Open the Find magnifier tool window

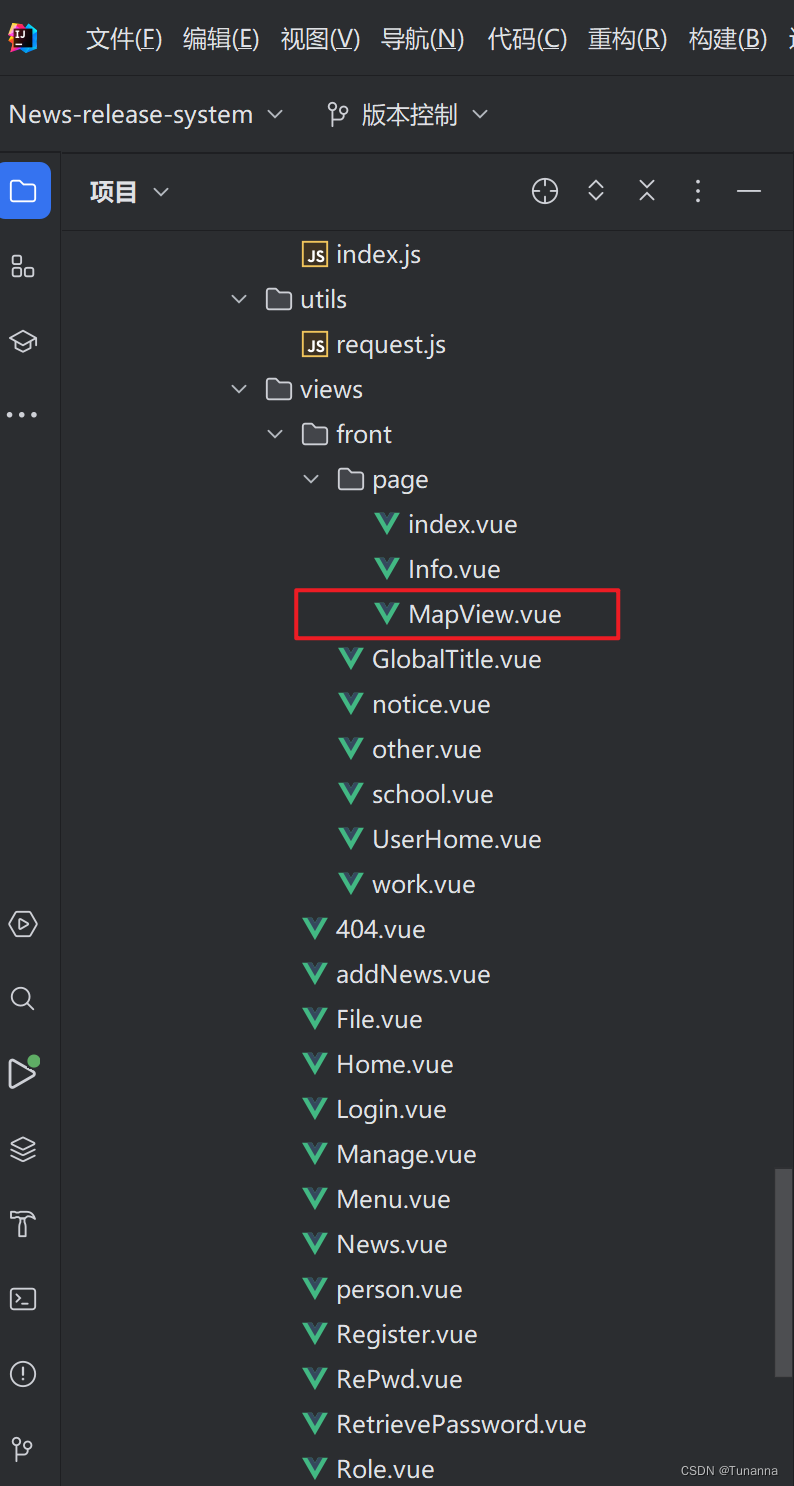click(x=23, y=998)
